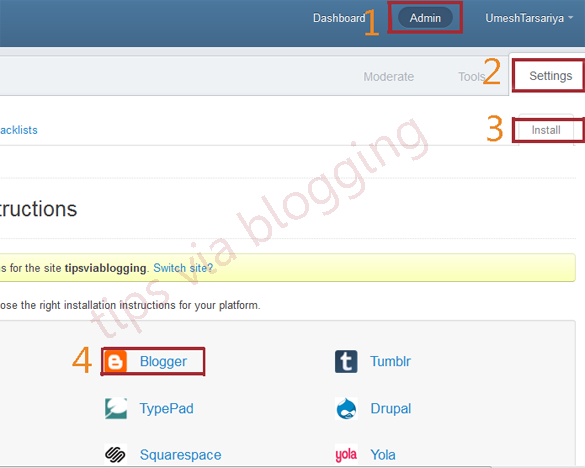Open Tumblr installation instructions link
This screenshot has width=585, height=468.
tap(390, 361)
